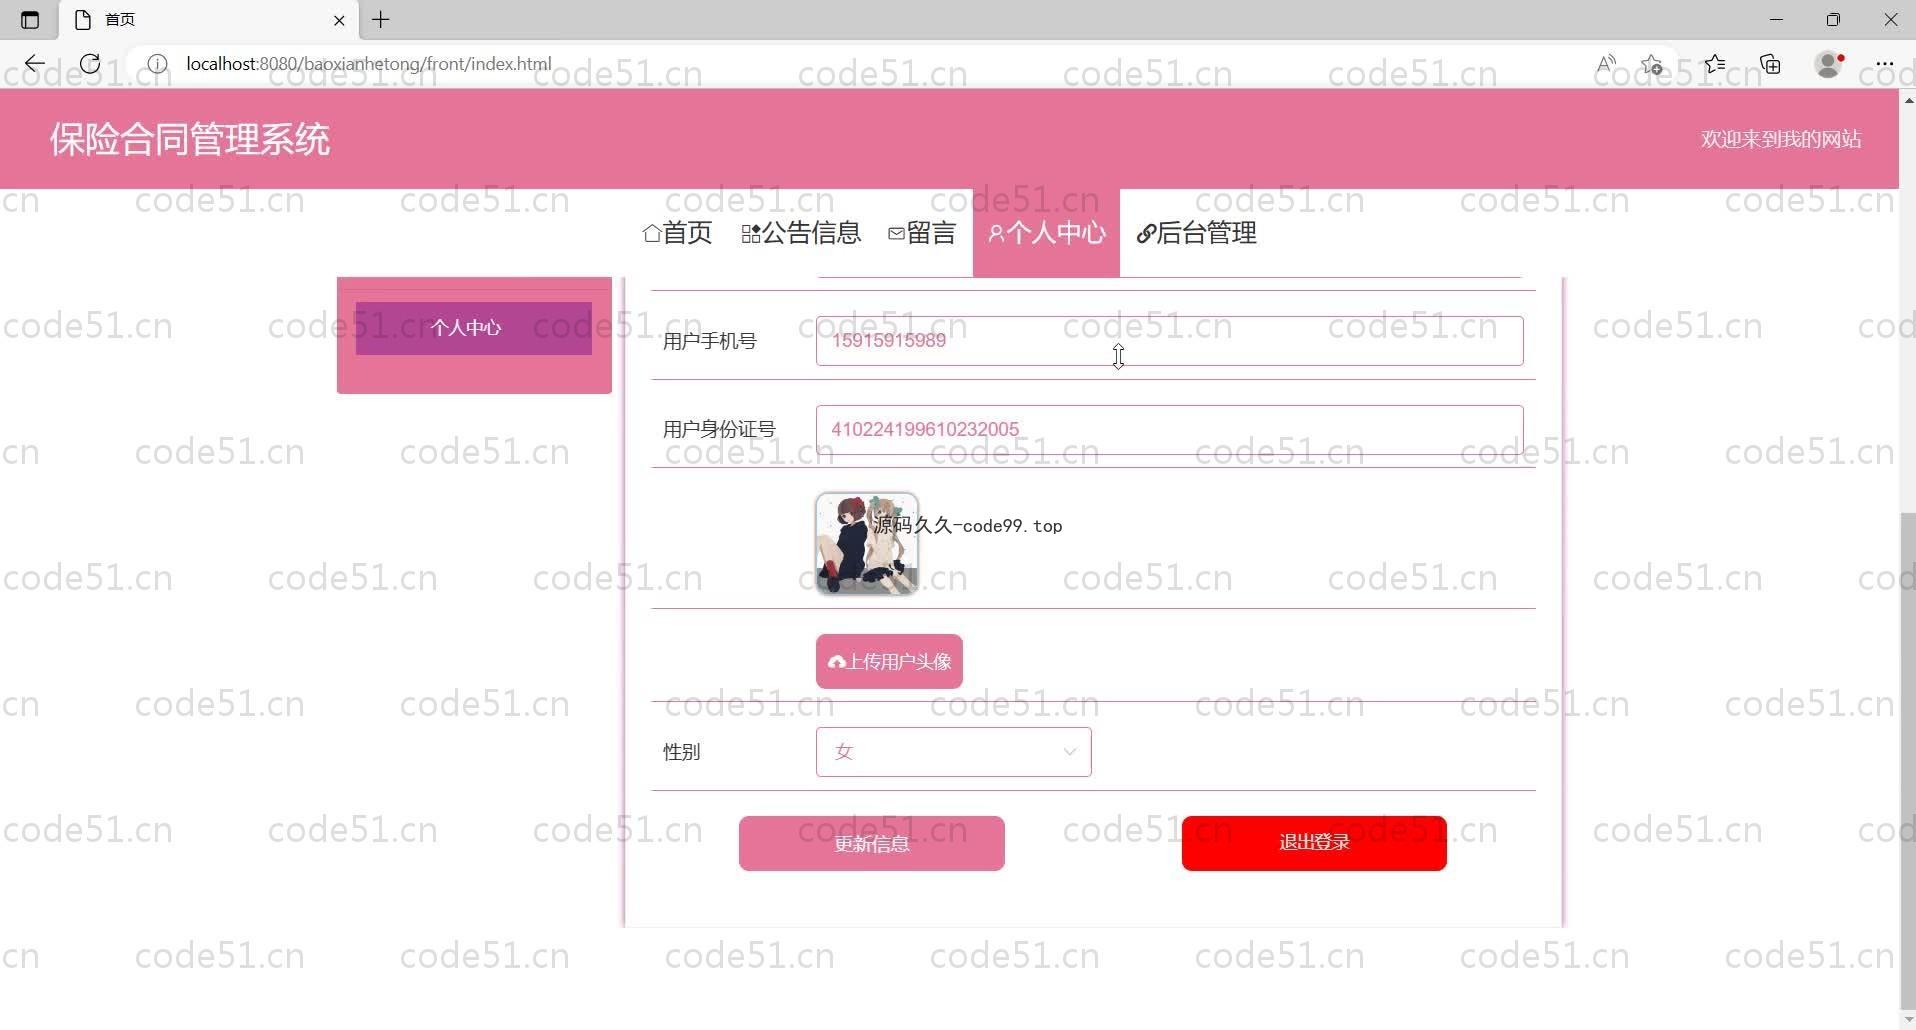The width and height of the screenshot is (1916, 1030).
Task: Select the 首页 browser tab
Action: click(209, 20)
